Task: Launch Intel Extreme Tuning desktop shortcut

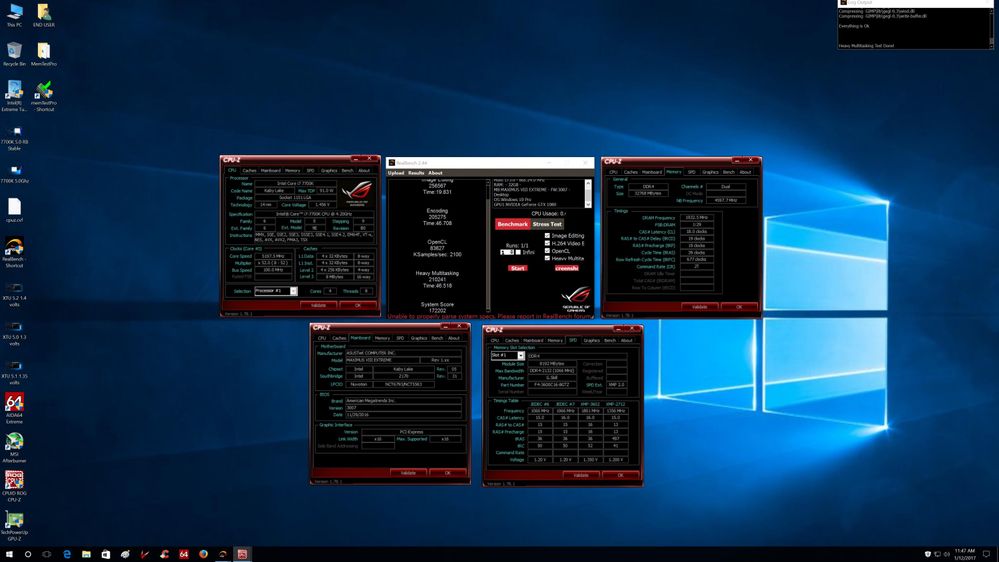Action: click(14, 96)
